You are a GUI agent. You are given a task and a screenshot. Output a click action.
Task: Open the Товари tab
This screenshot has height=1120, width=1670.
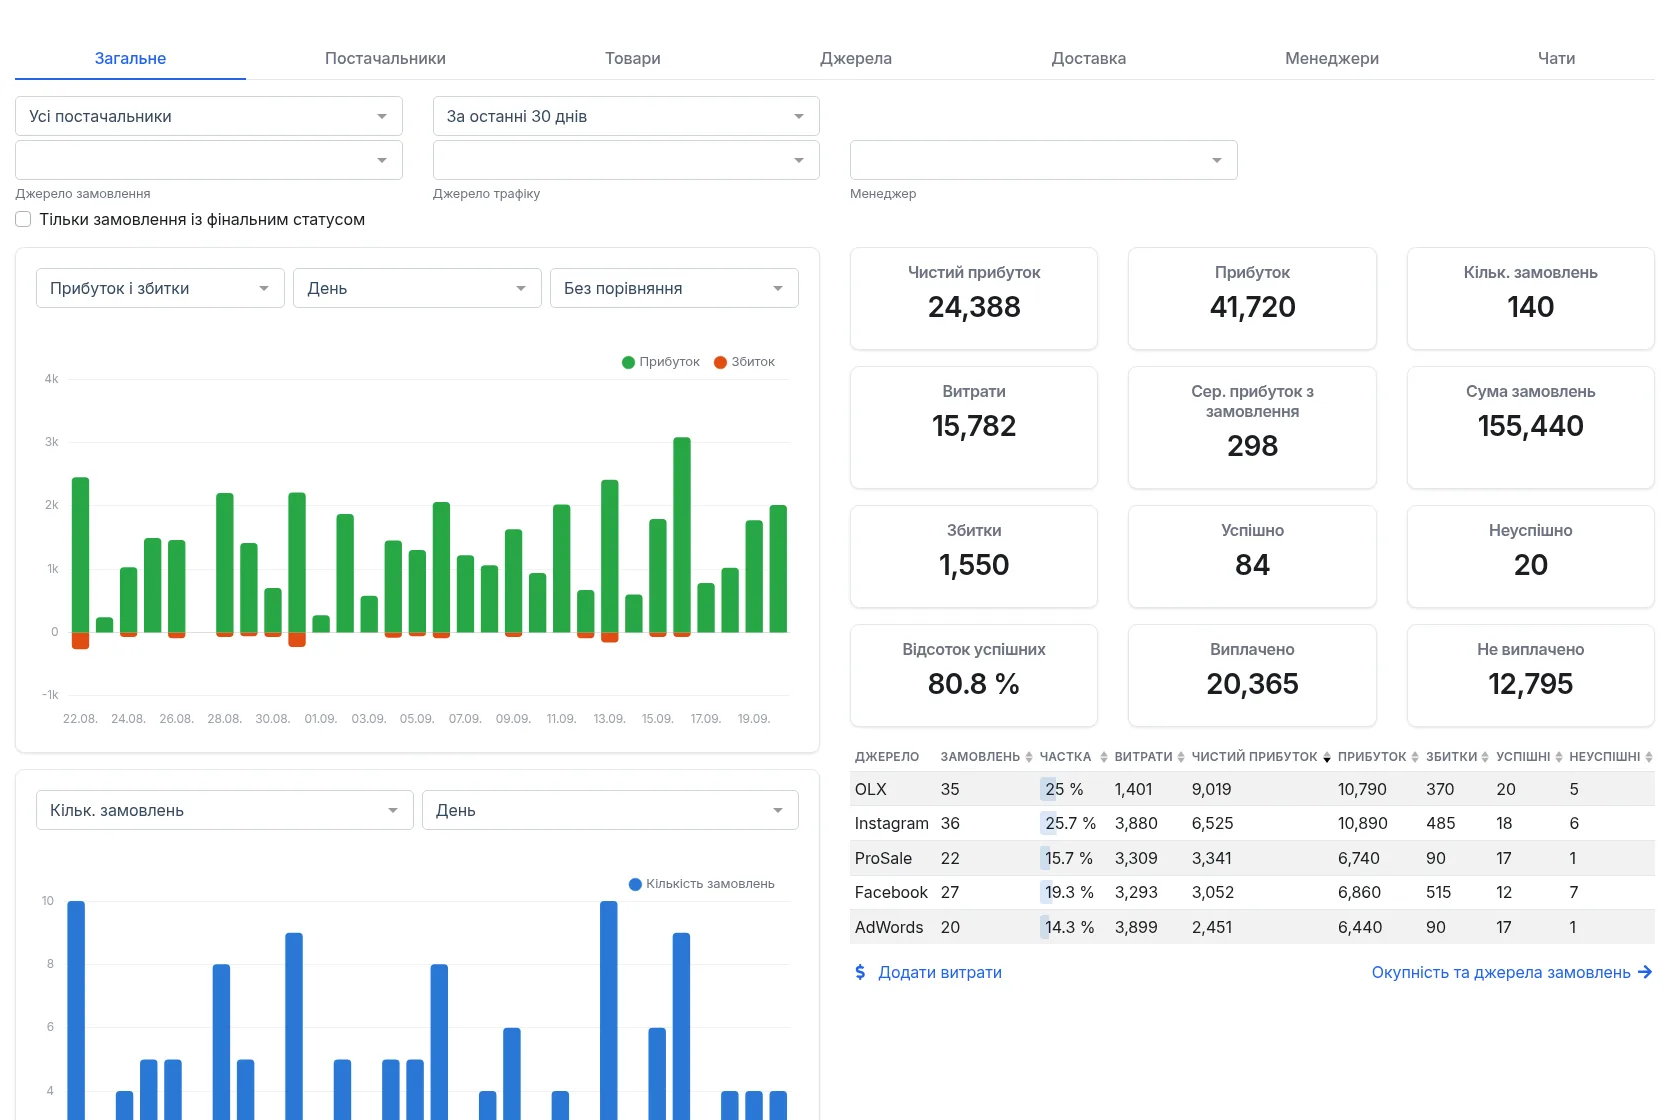(633, 58)
